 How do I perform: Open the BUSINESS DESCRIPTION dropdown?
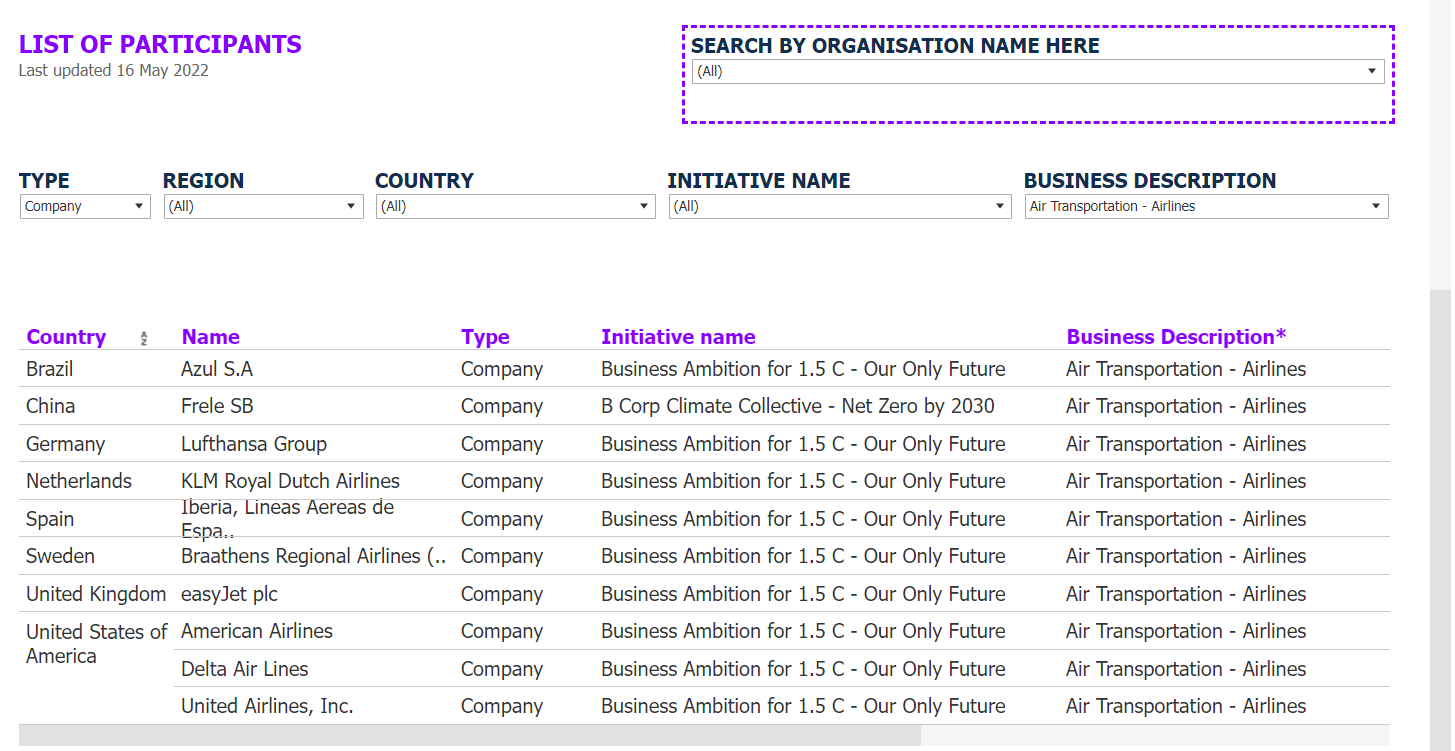[x=1207, y=206]
